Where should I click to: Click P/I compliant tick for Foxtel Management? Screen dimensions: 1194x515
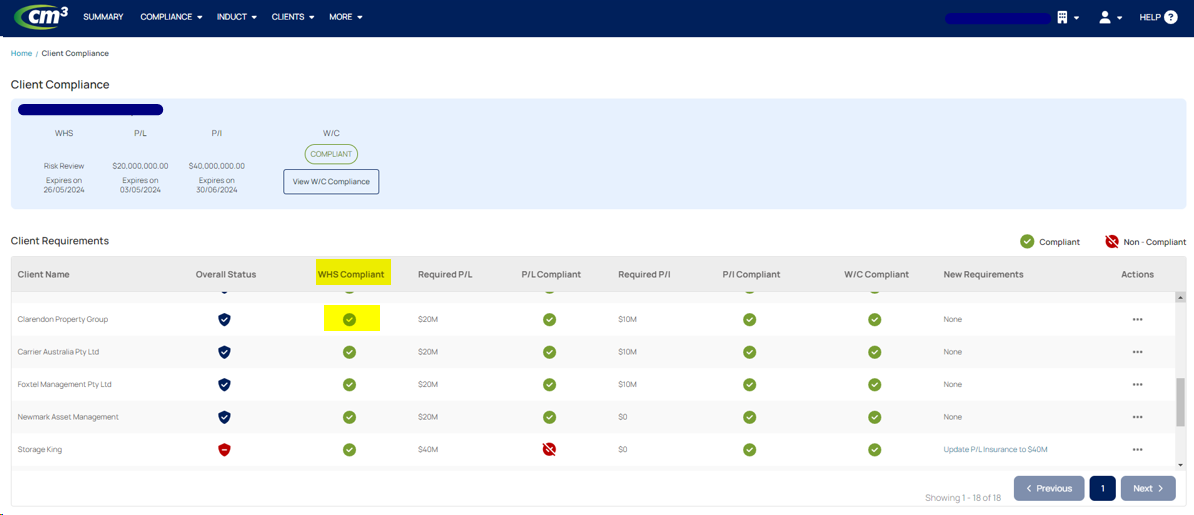point(750,385)
